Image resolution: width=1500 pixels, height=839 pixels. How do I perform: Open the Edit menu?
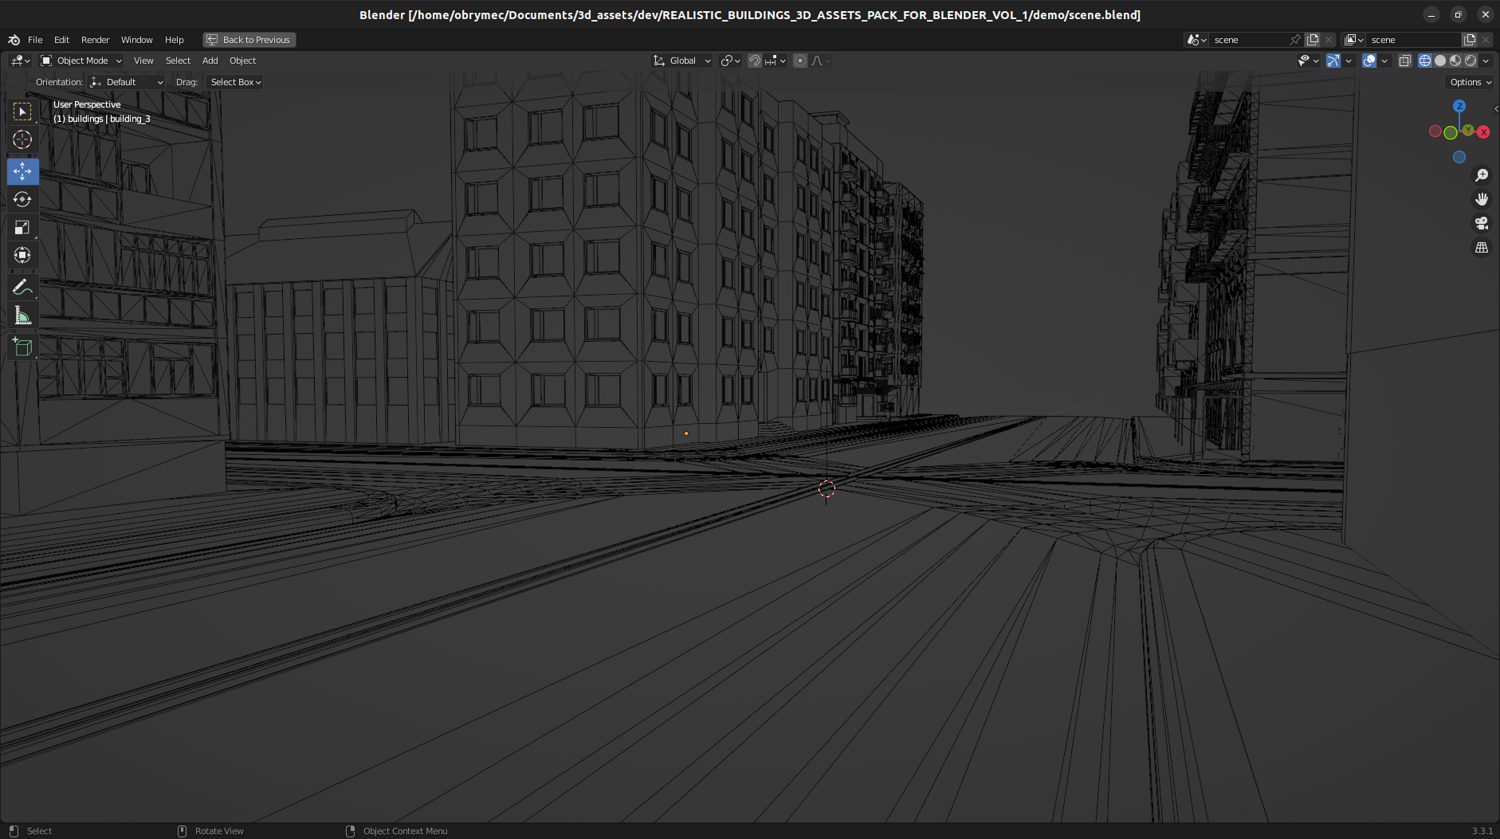pyautogui.click(x=62, y=40)
